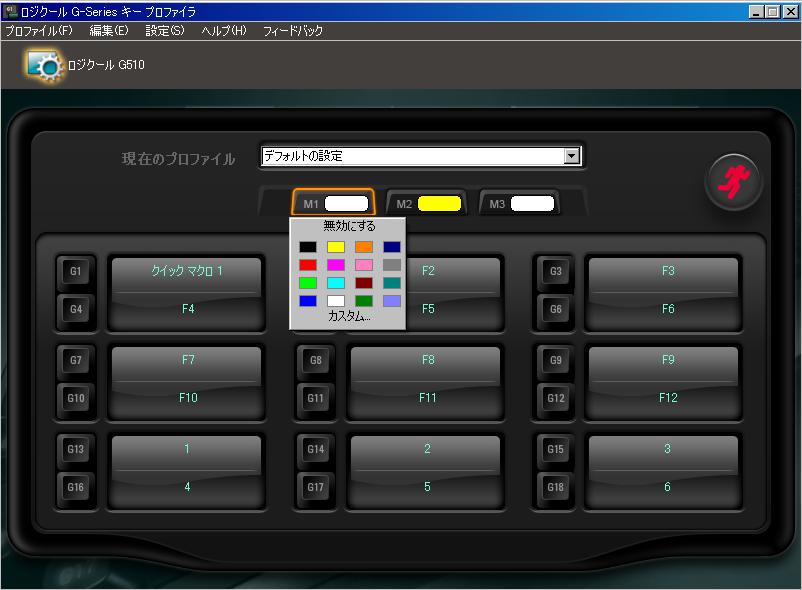Select the G9 key button
Image resolution: width=802 pixels, height=590 pixels.
[555, 360]
